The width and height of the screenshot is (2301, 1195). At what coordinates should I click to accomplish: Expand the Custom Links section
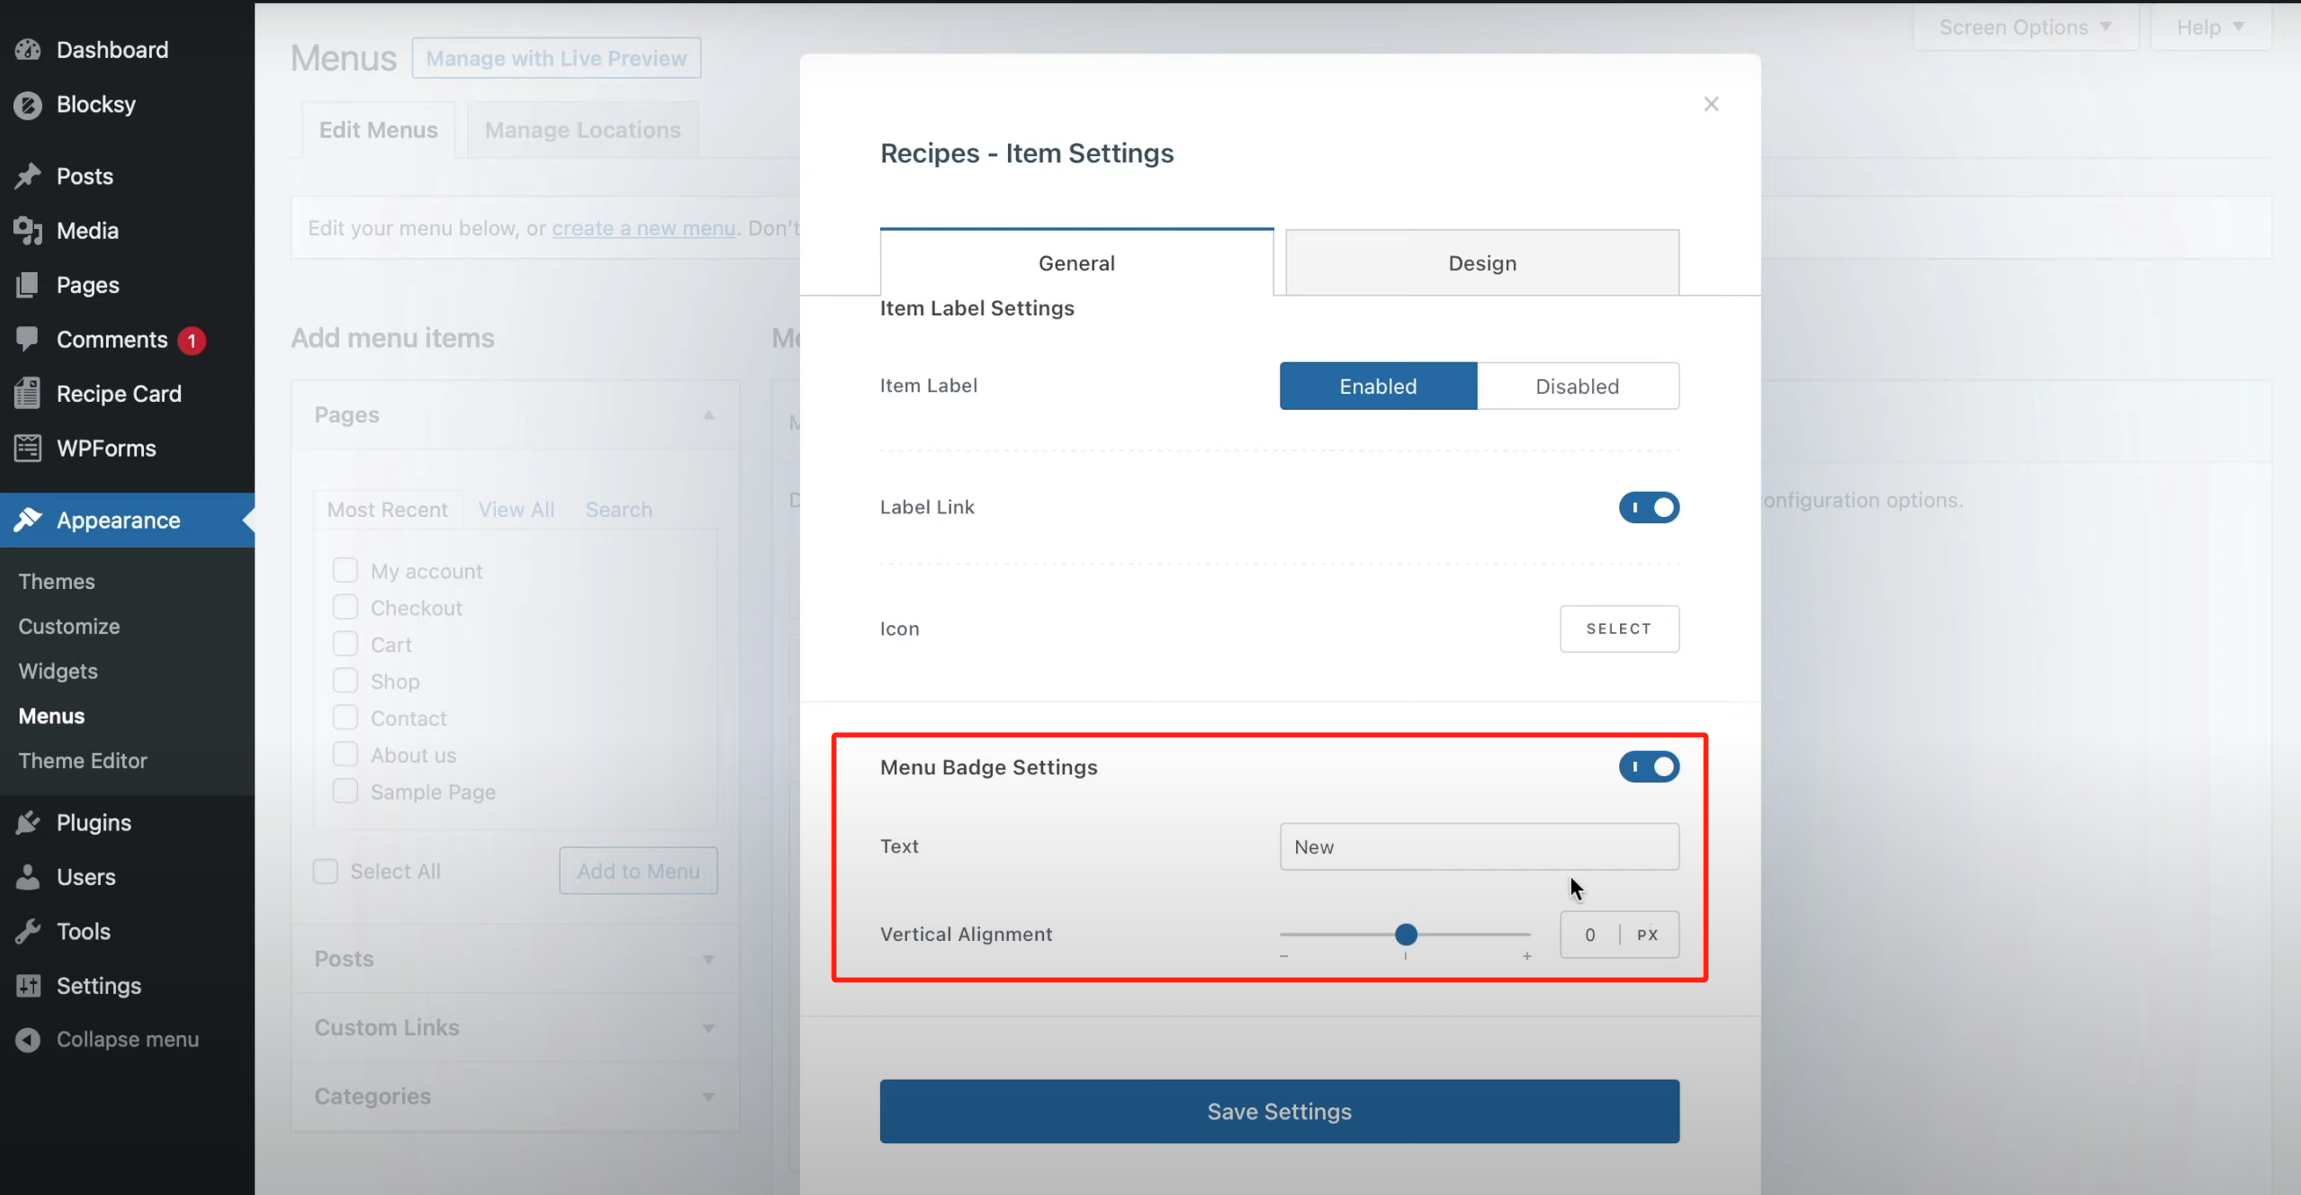point(708,1028)
